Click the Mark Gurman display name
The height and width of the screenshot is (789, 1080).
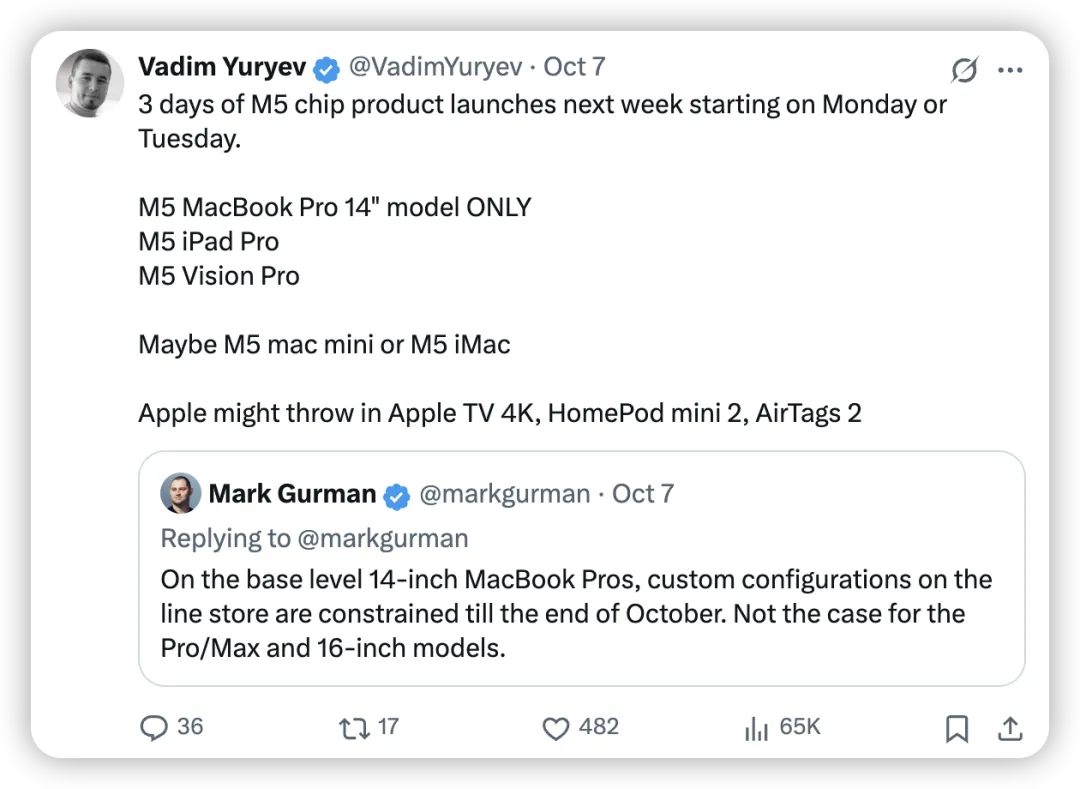(x=292, y=494)
